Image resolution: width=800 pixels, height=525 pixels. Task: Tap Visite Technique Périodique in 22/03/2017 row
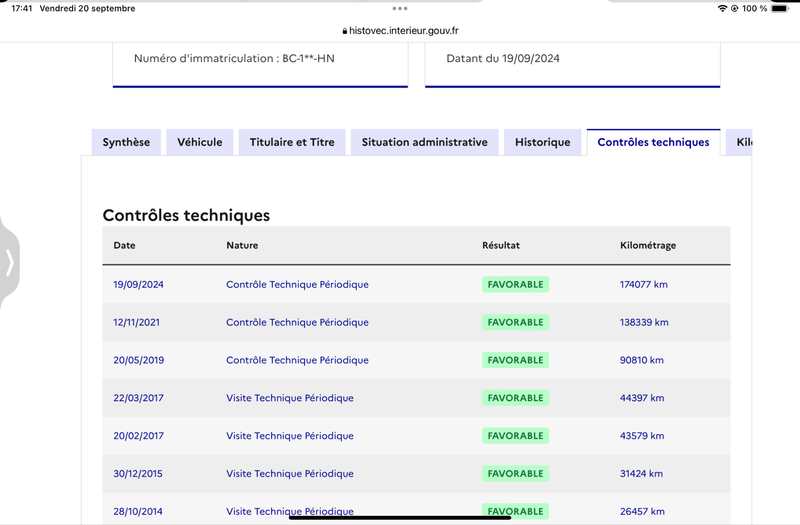(290, 398)
